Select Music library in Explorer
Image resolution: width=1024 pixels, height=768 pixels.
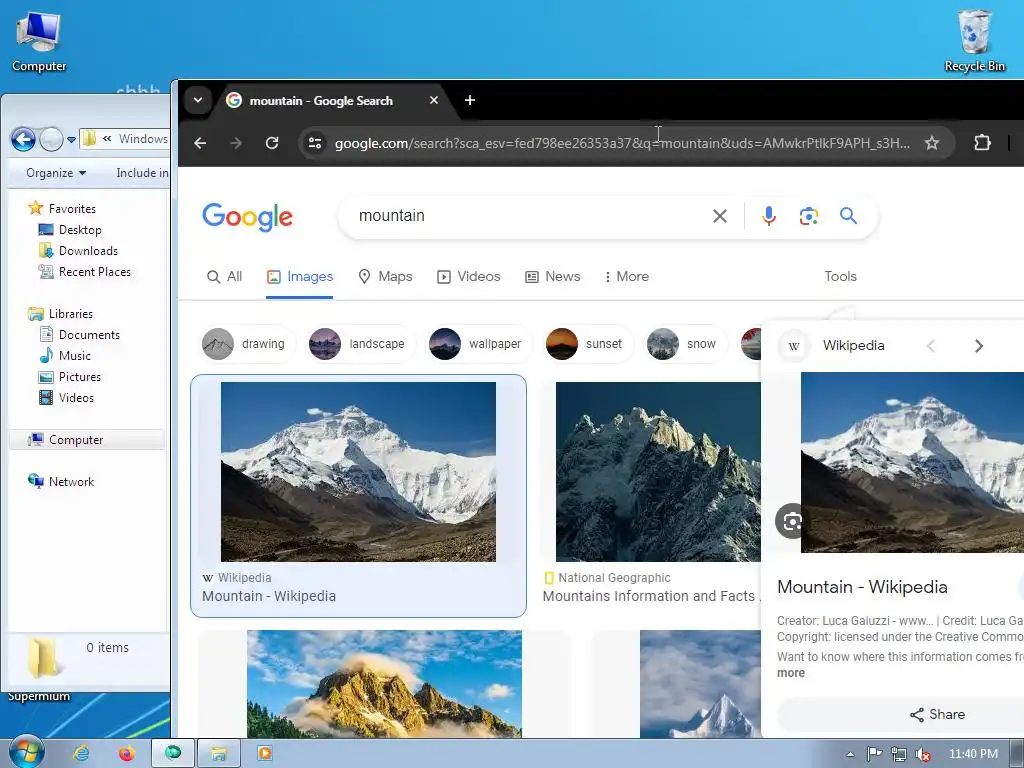65,355
